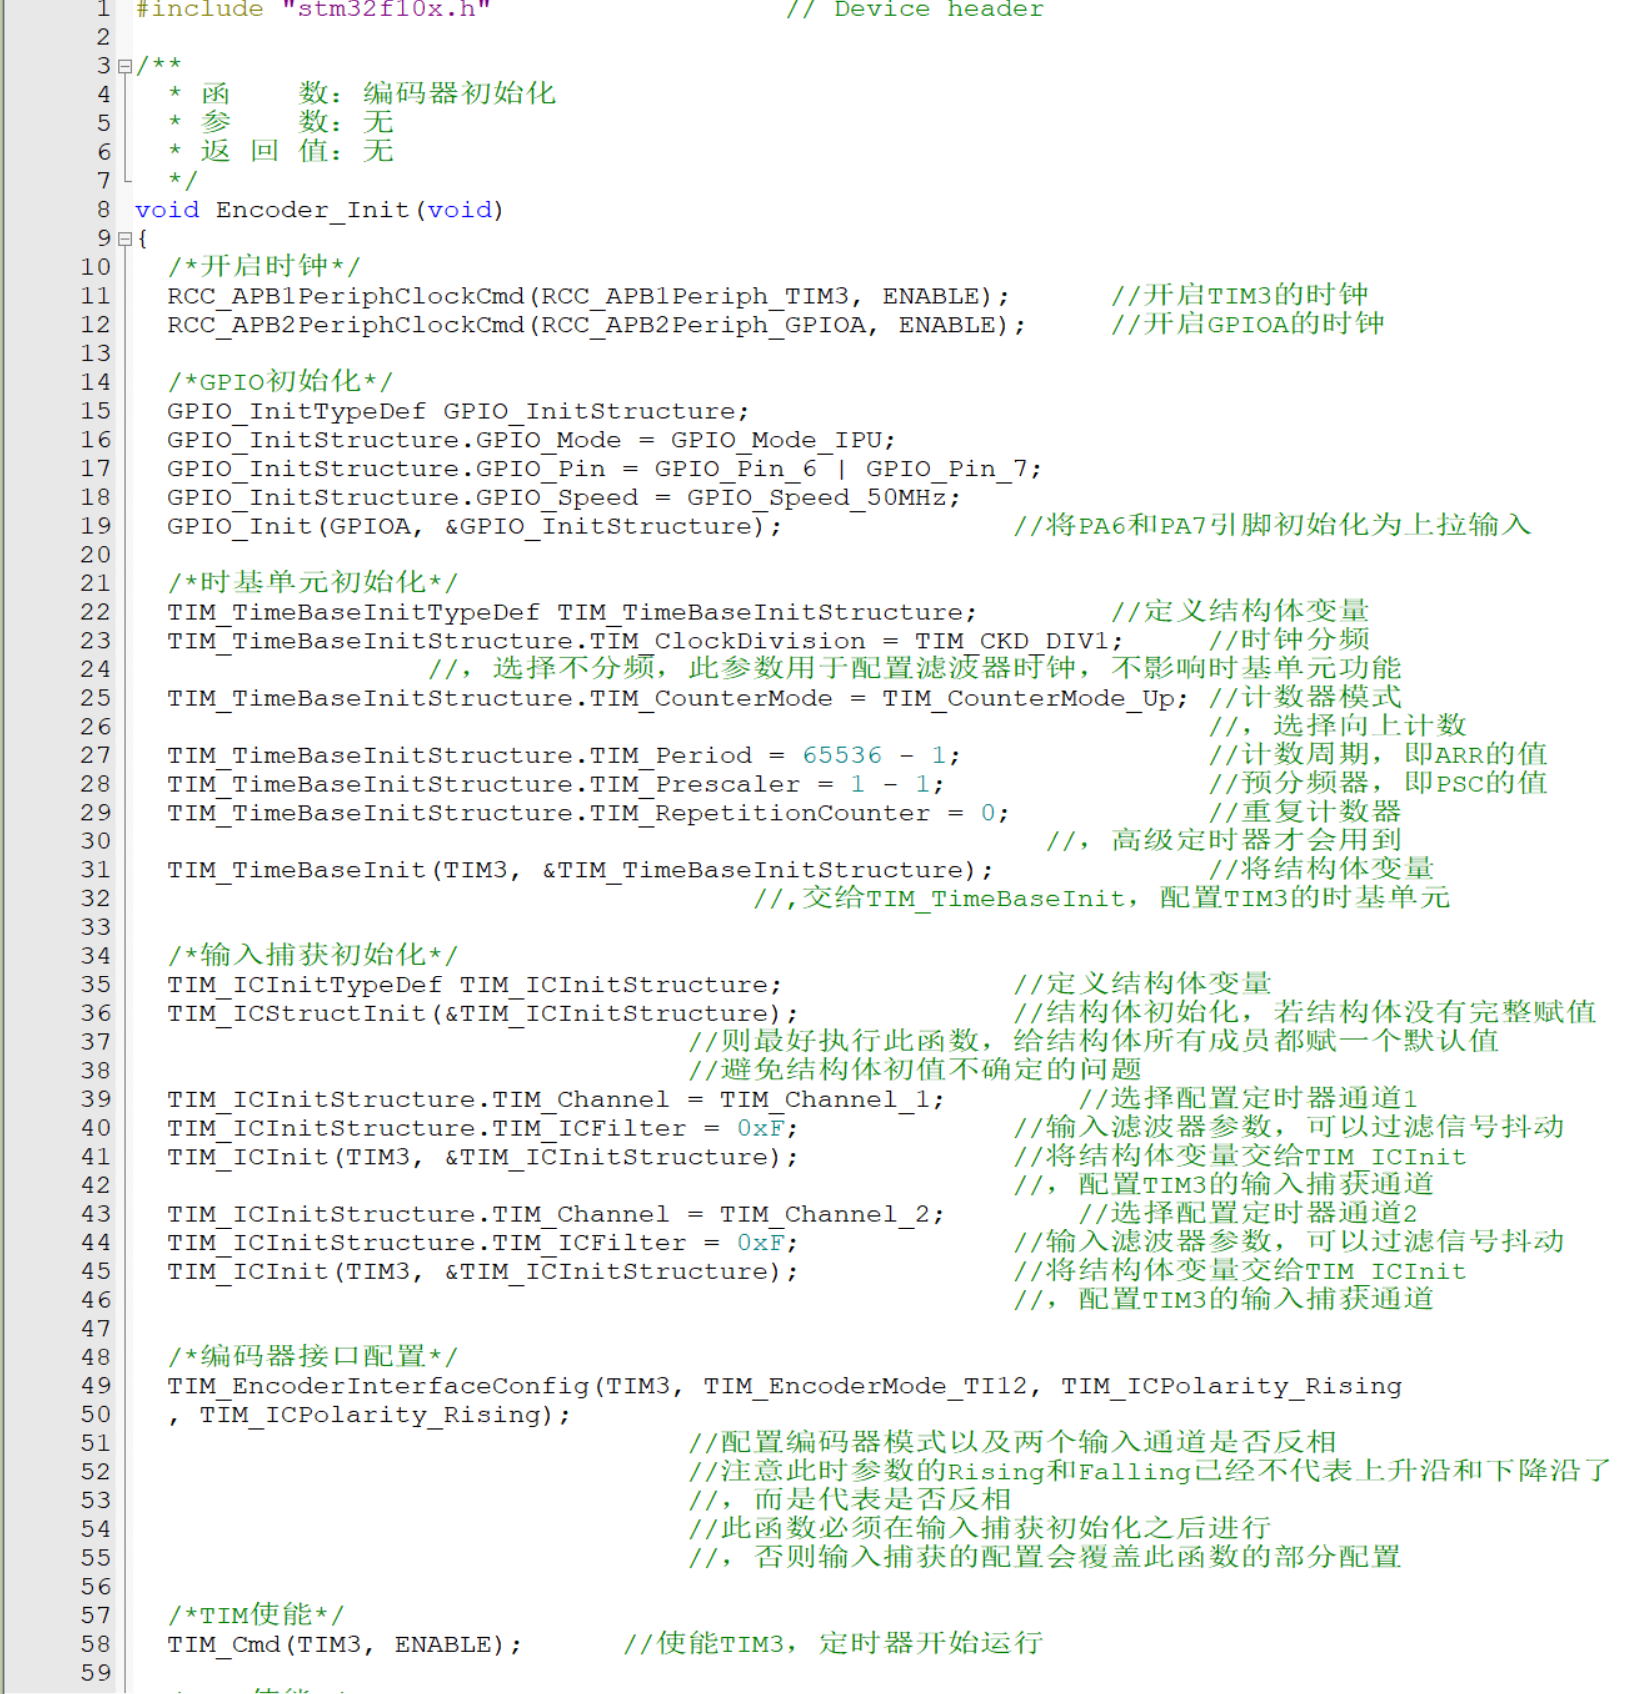Click line number 27 in the gutter
Screen dimensions: 1646x1694
pos(95,755)
